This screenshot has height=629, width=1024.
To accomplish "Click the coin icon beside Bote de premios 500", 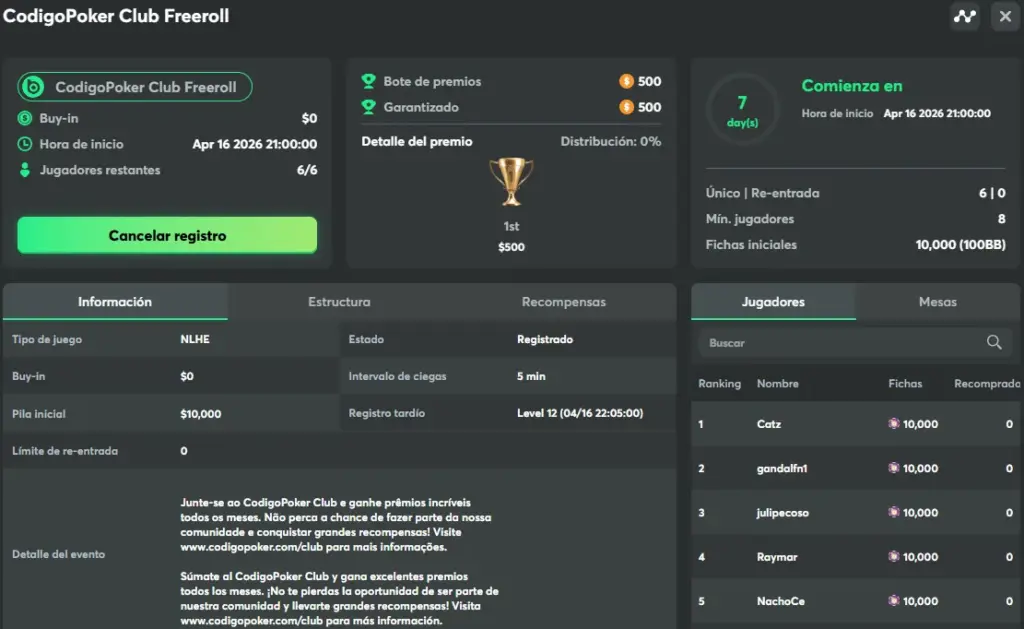I will coord(626,82).
